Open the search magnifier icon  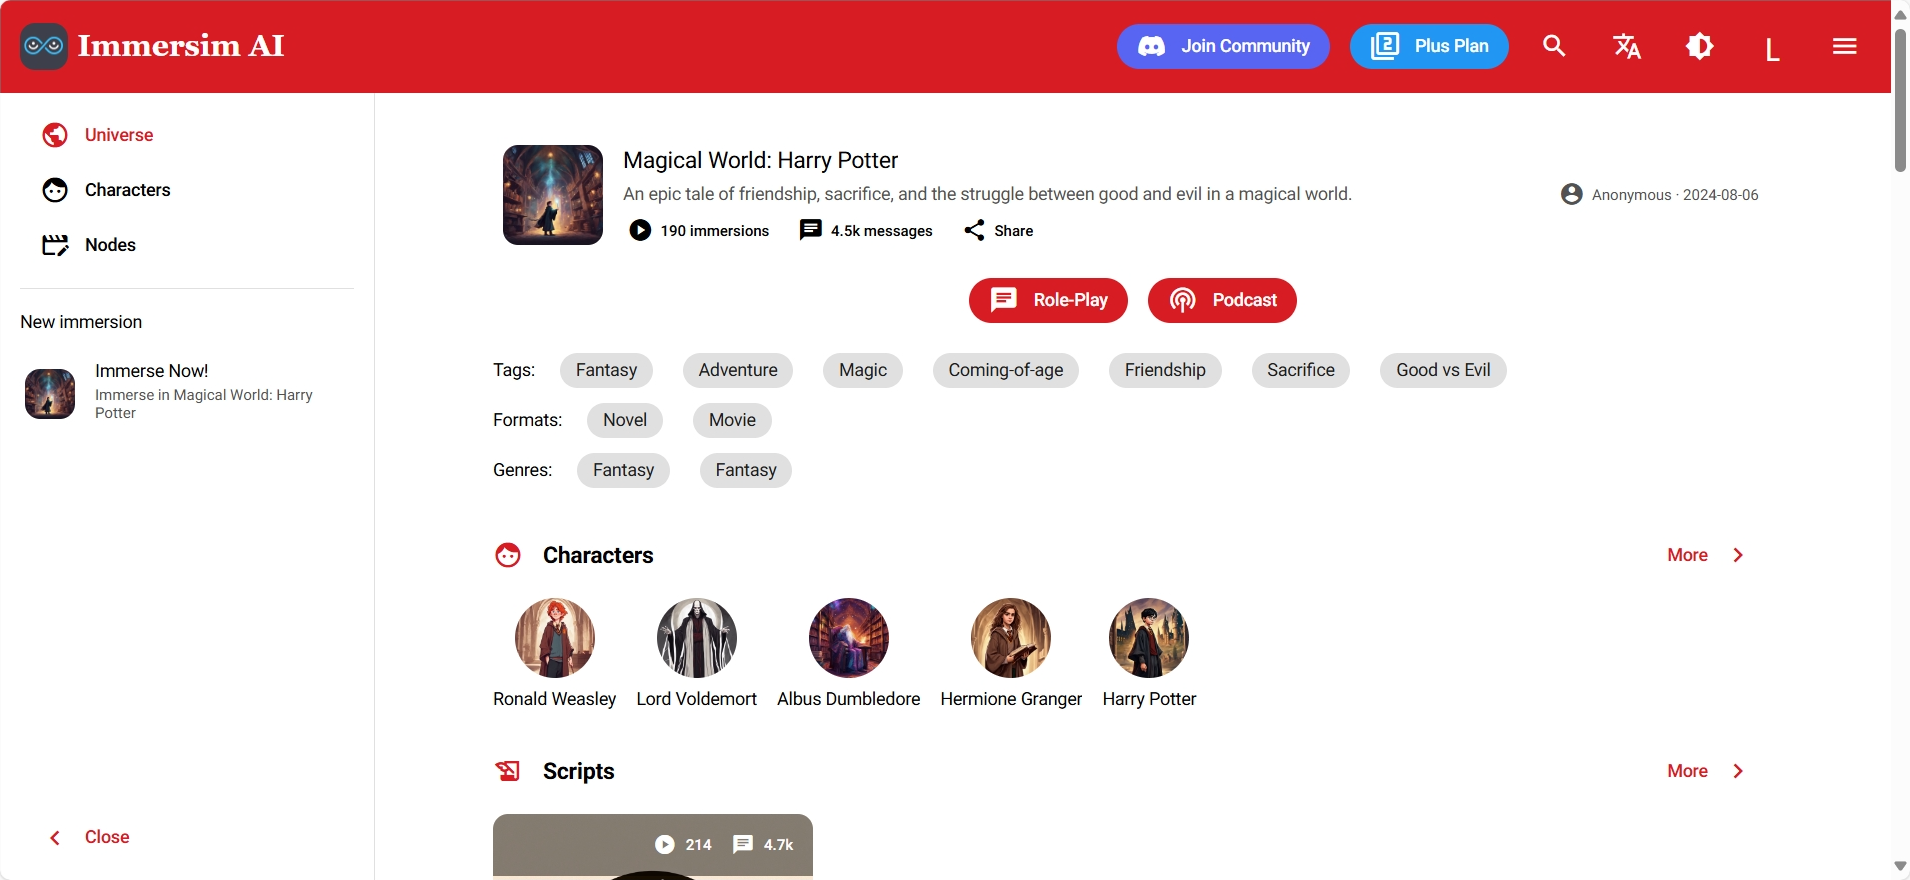point(1554,46)
